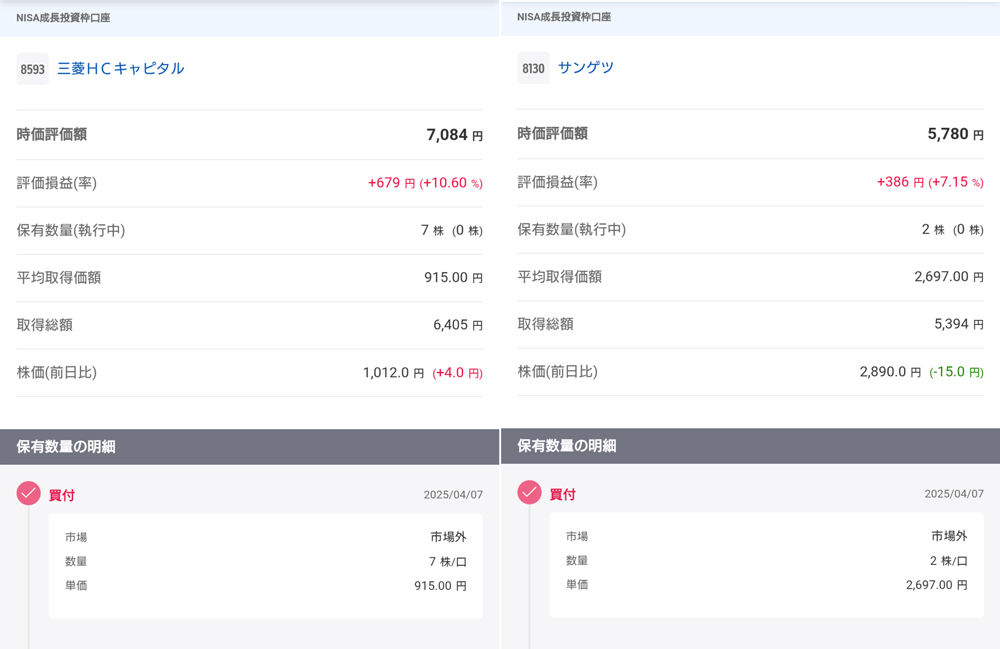Click the +679 円 (+10.60 %) profit value
This screenshot has width=1000, height=649.
tap(425, 183)
